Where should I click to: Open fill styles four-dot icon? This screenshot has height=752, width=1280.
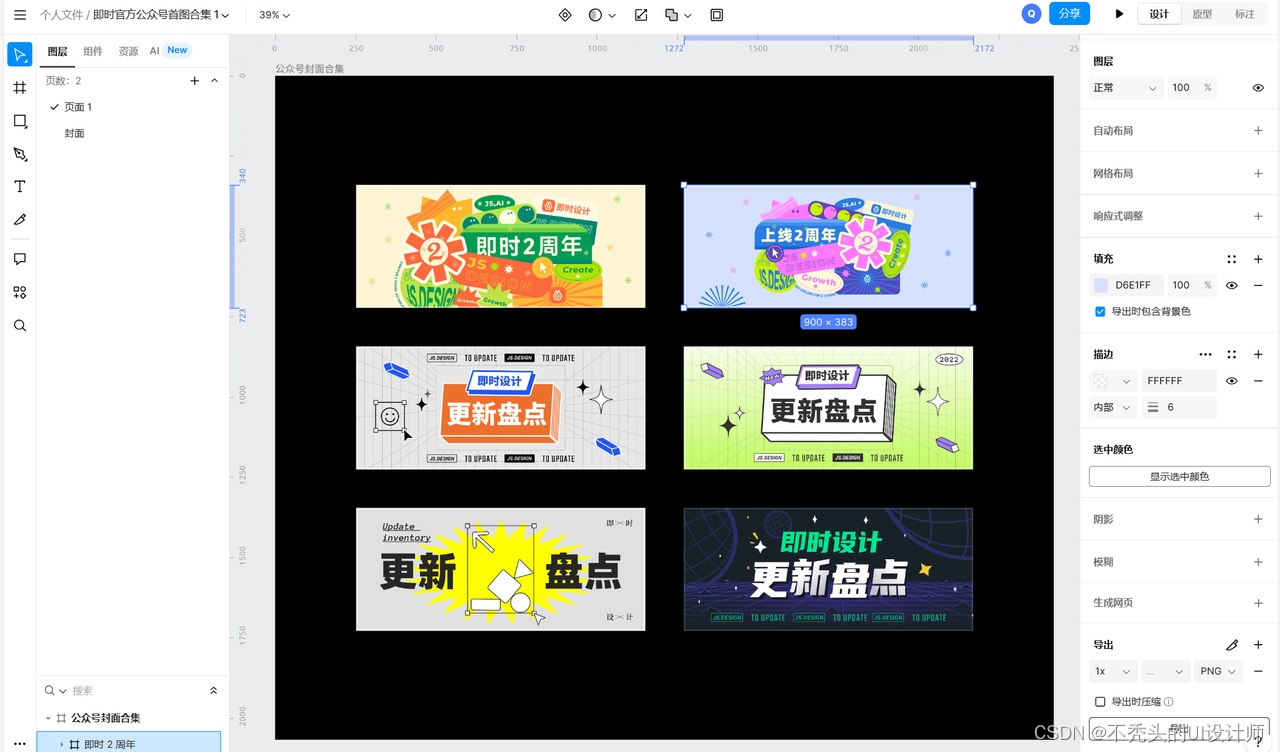(1232, 259)
